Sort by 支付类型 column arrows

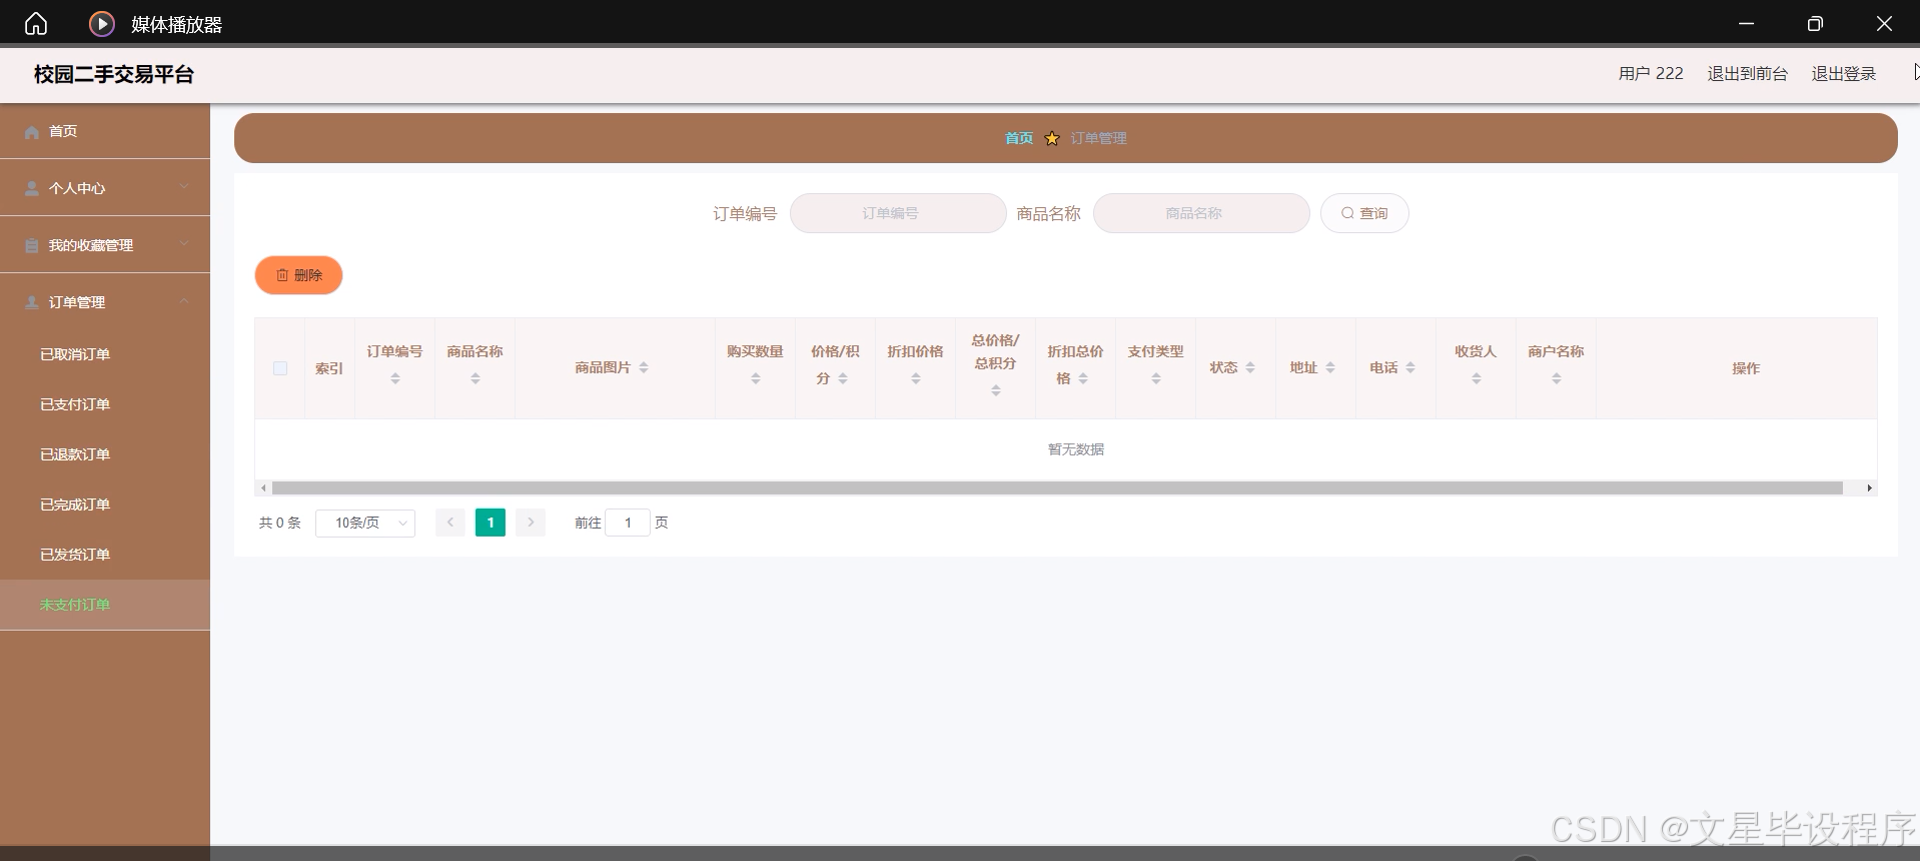coord(1155,378)
